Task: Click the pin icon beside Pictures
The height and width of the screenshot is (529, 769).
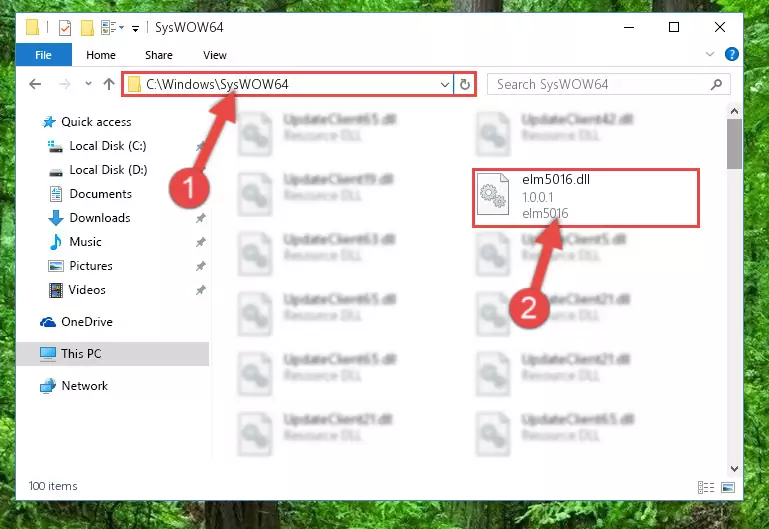Action: (201, 266)
